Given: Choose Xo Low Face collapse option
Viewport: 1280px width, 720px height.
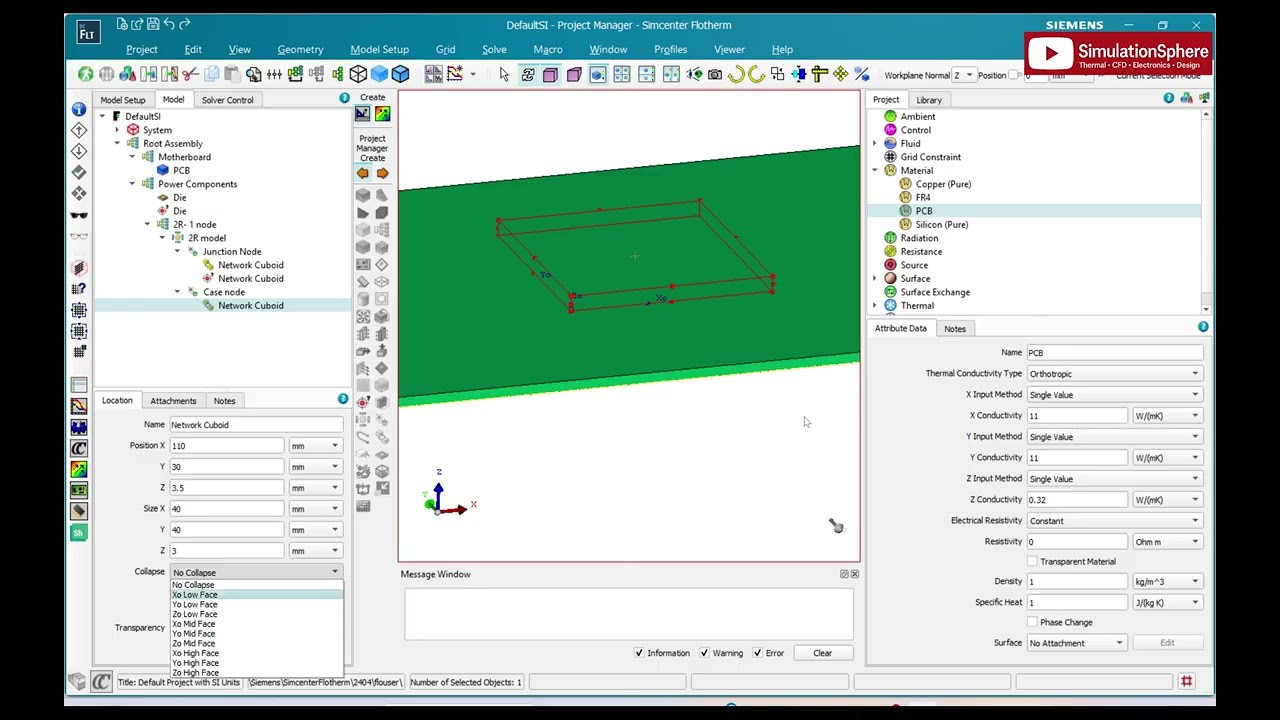Looking at the screenshot, I should [257, 595].
